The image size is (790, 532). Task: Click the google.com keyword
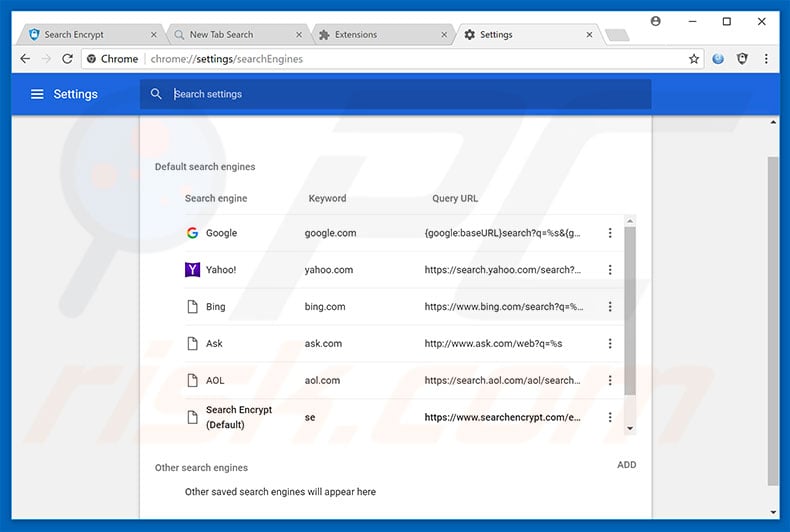[x=330, y=233]
